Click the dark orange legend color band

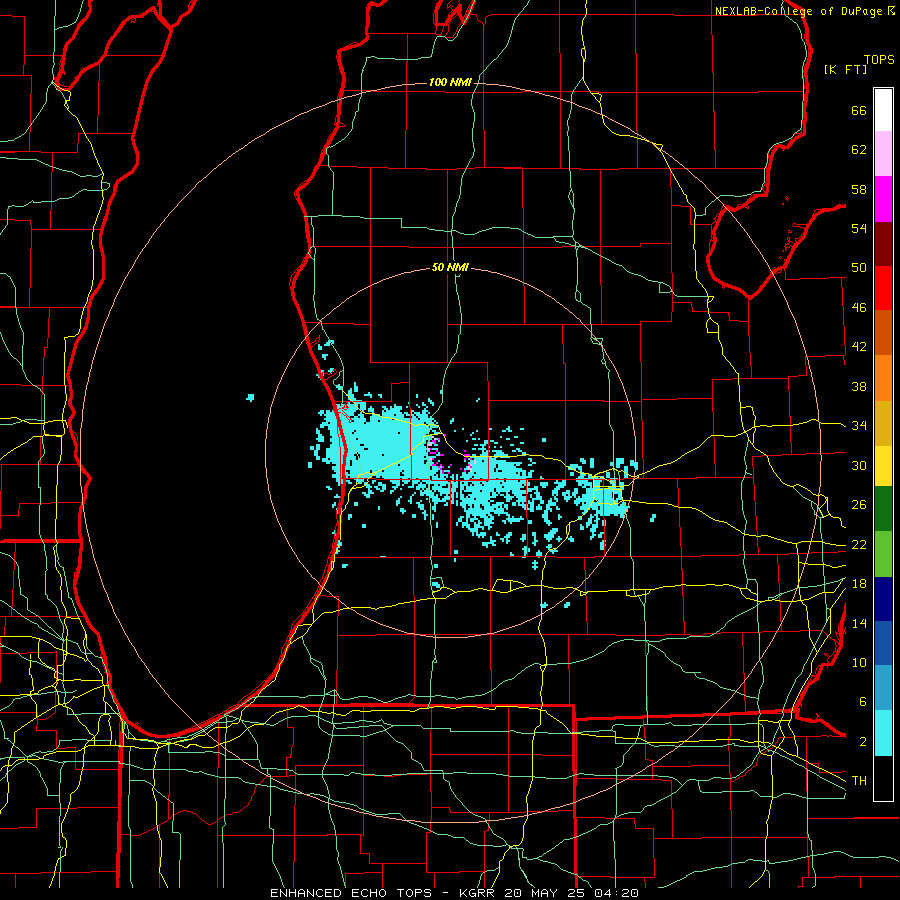coord(883,332)
